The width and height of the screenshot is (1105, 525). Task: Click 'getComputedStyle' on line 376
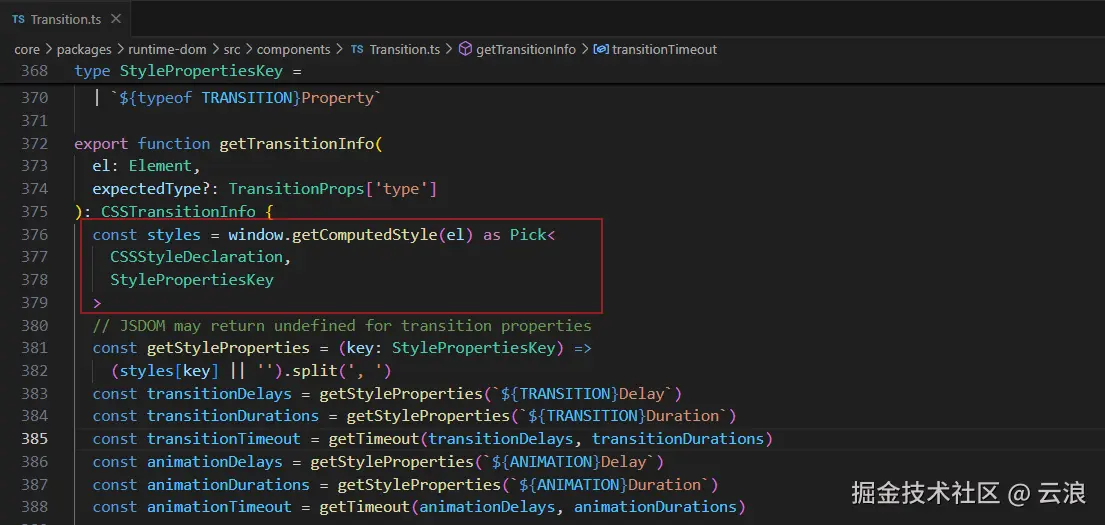coord(364,235)
